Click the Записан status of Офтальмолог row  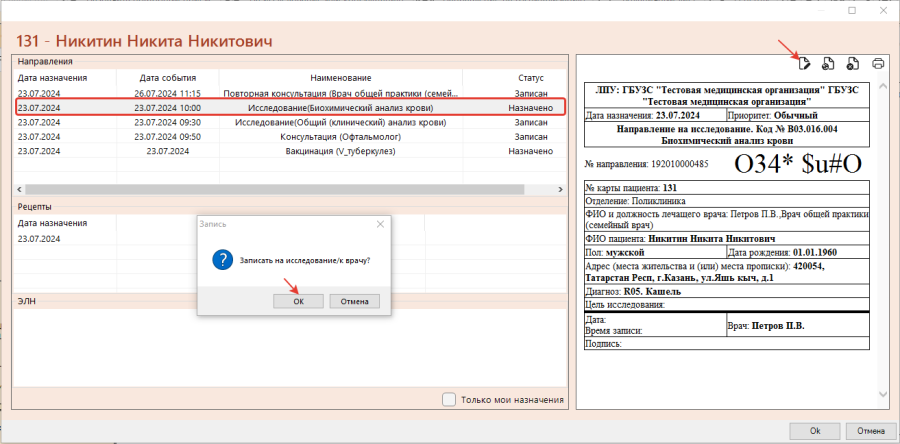[x=530, y=137]
